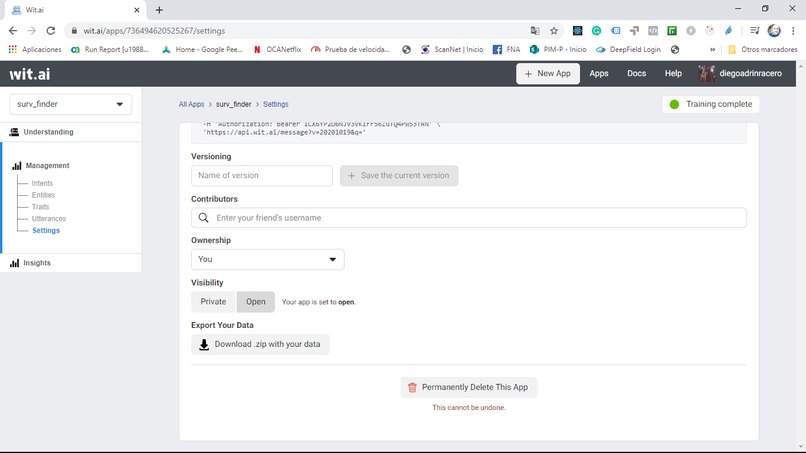This screenshot has width=806, height=453.
Task: Collapse the Management section
Action: tap(47, 166)
